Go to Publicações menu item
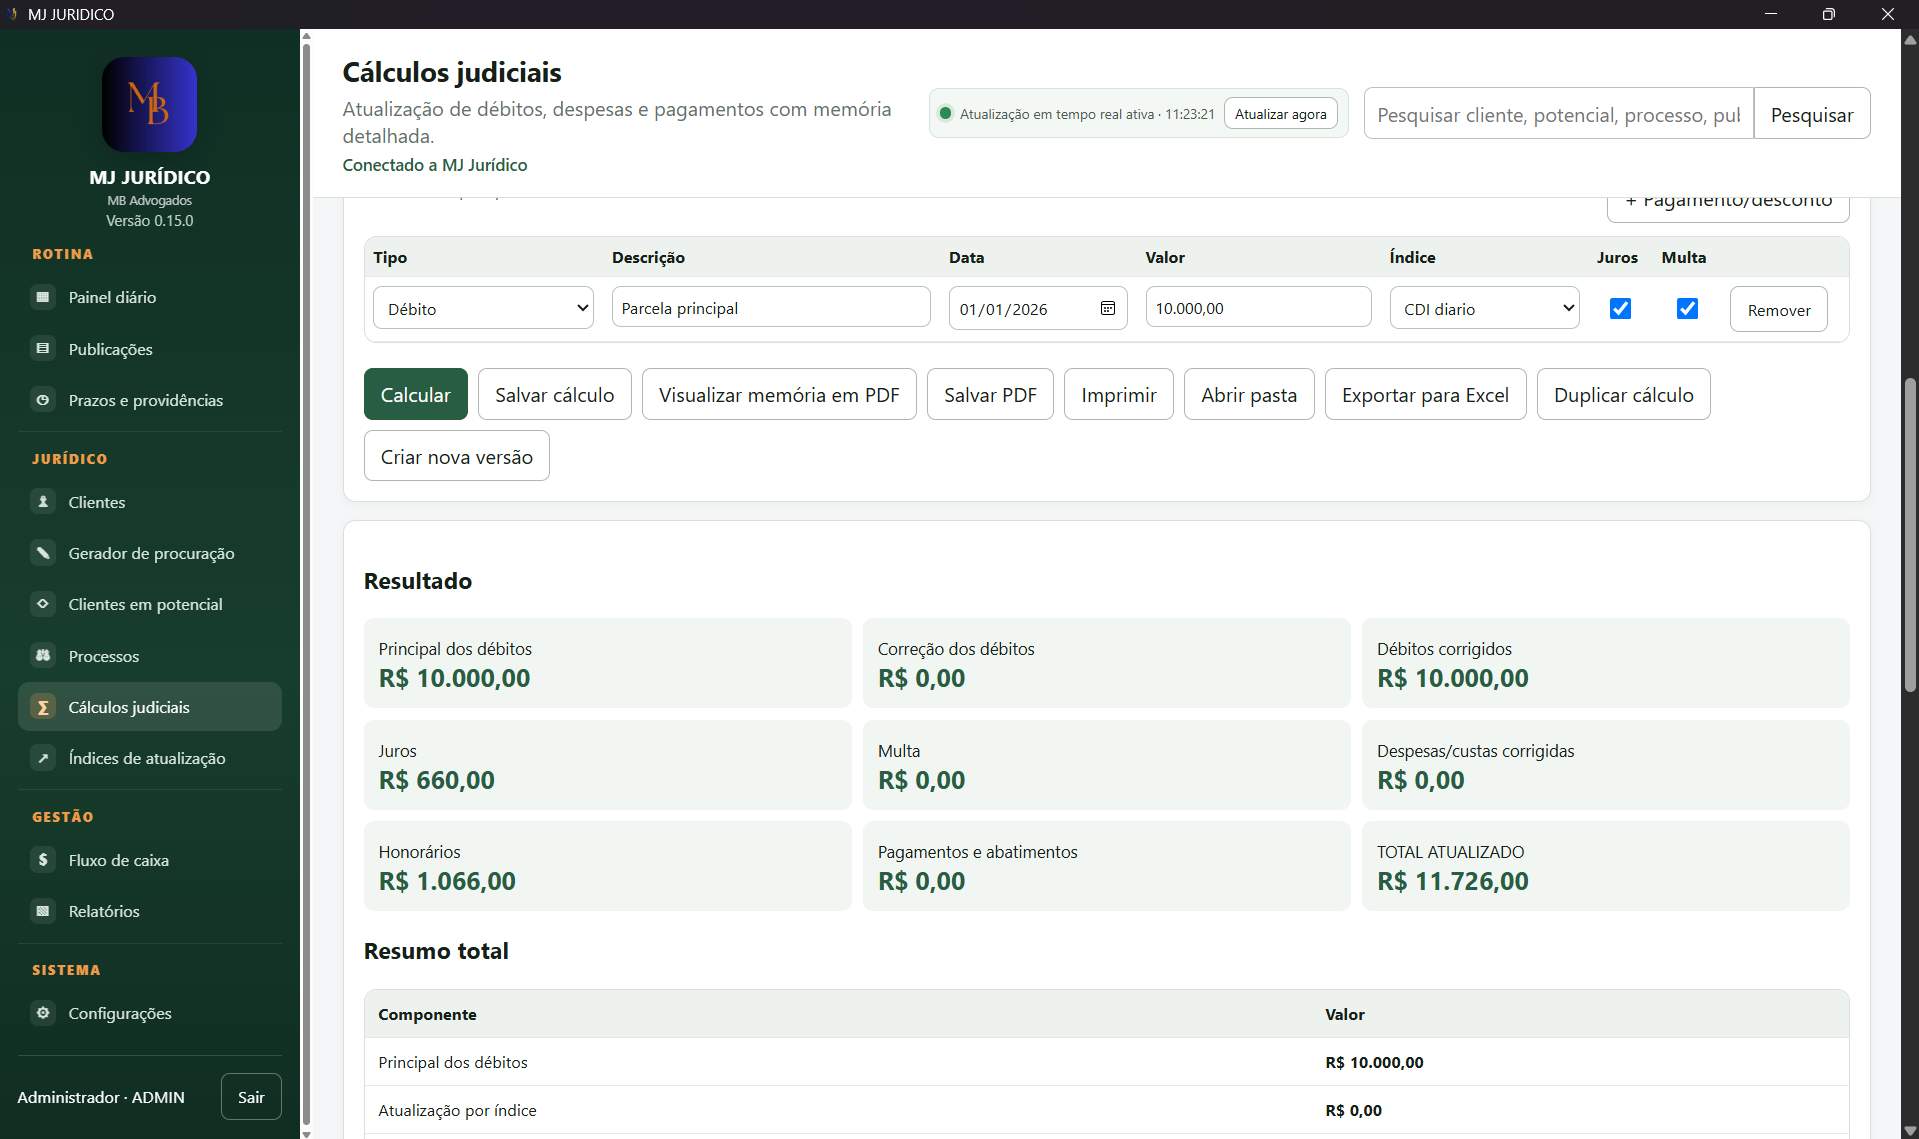 [x=150, y=349]
